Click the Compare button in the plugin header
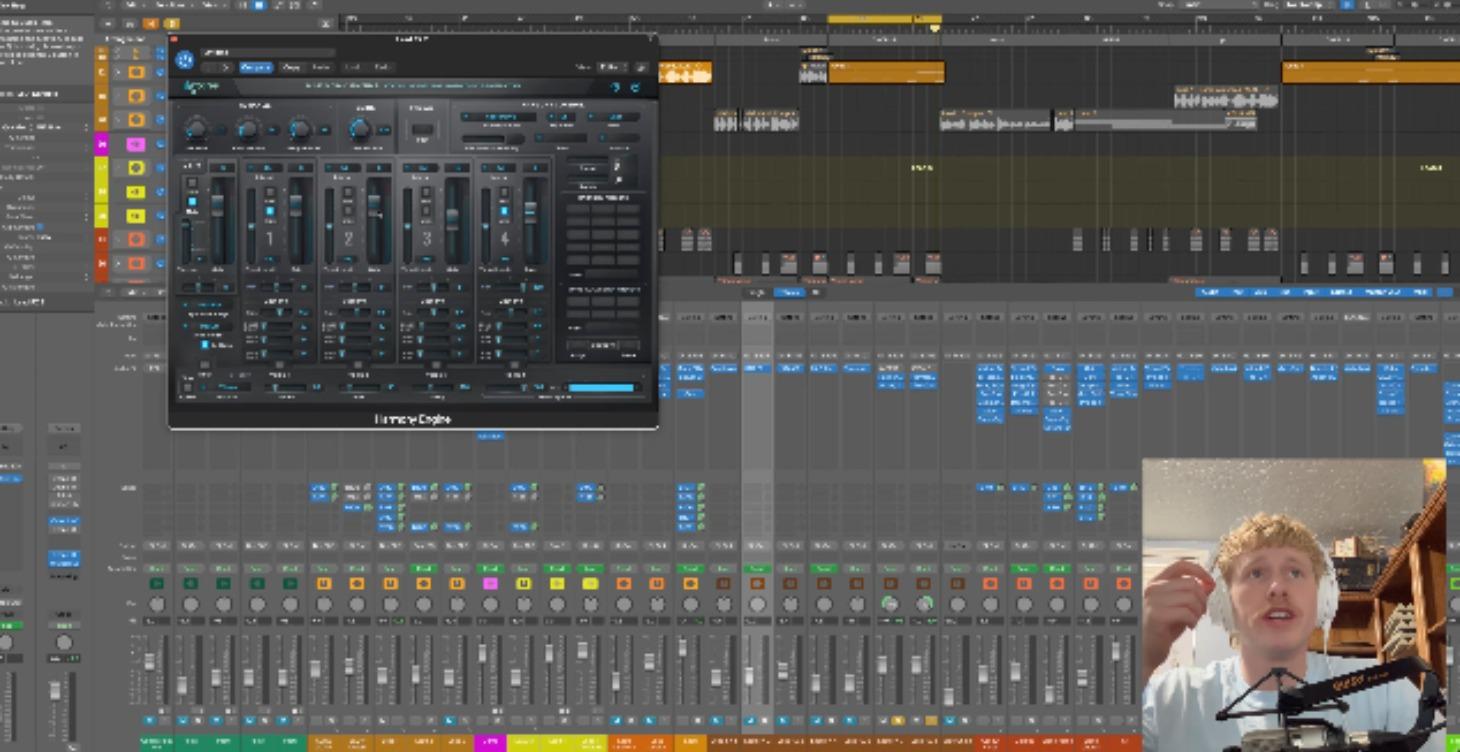Image resolution: width=1460 pixels, height=752 pixels. click(x=257, y=68)
